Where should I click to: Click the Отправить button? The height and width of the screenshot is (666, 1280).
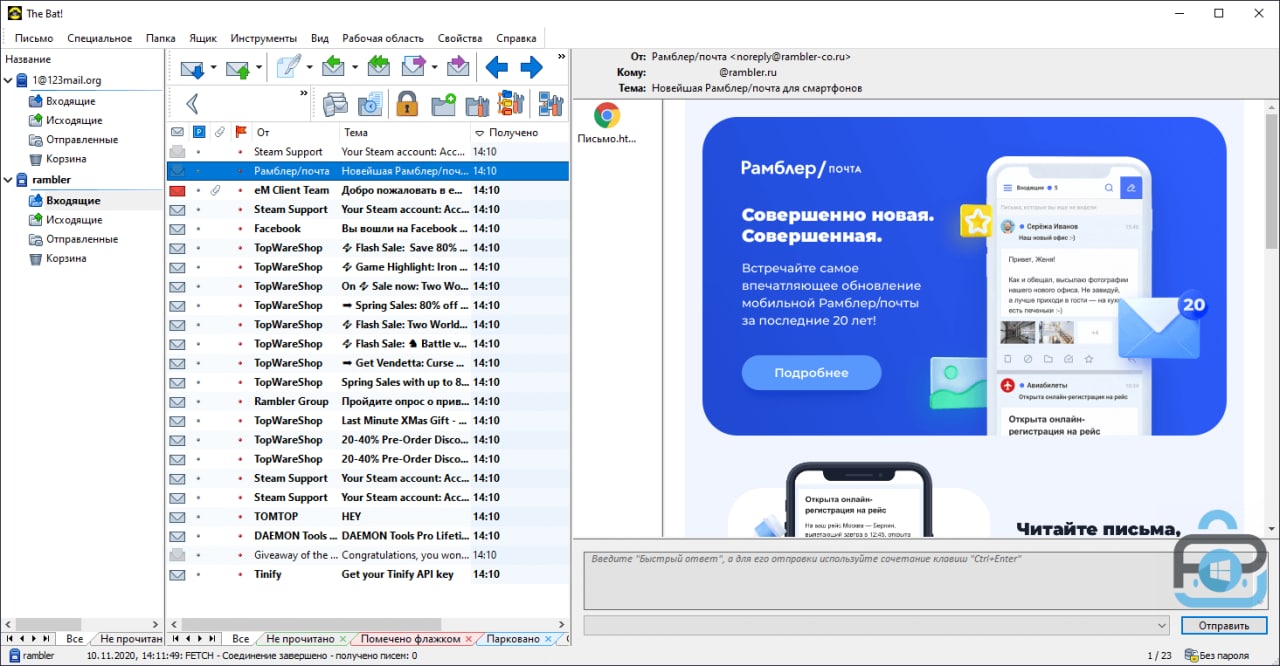(1224, 626)
